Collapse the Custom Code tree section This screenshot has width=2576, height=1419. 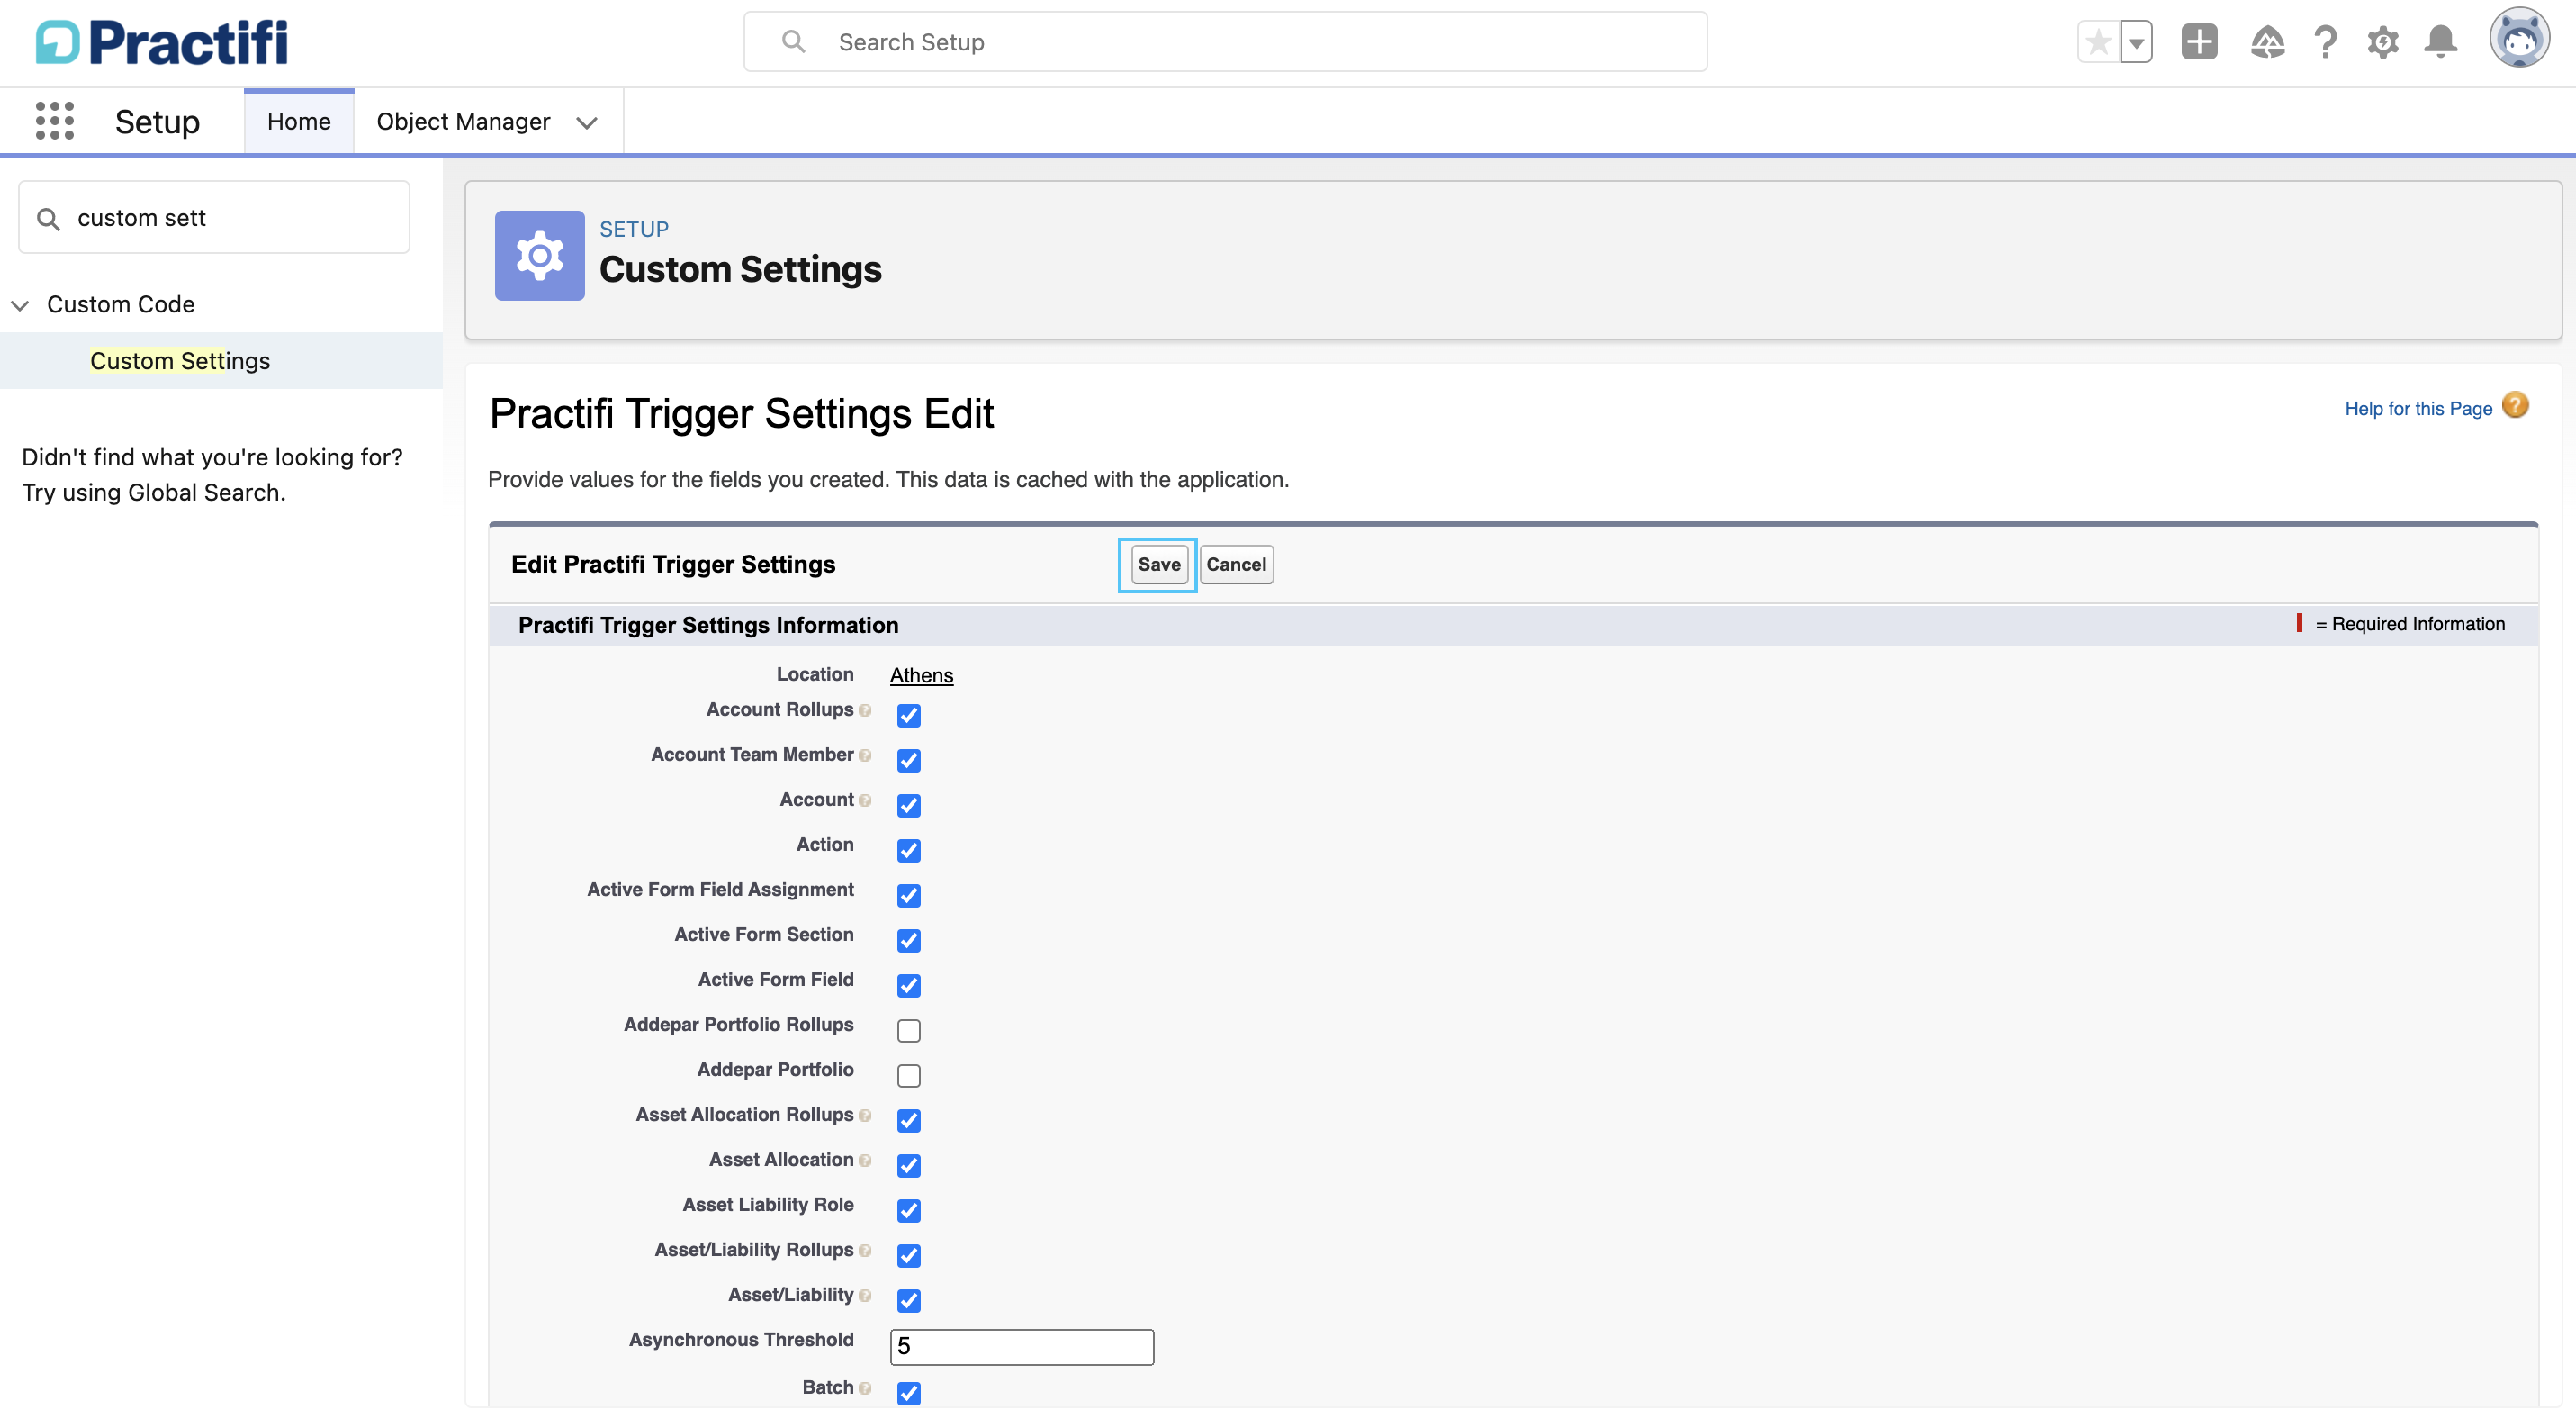tap(20, 305)
